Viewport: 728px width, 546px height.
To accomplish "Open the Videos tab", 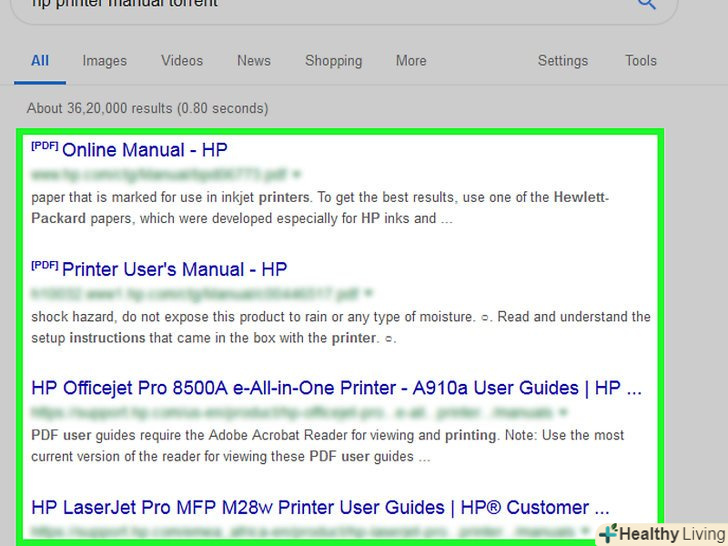I will pos(182,61).
